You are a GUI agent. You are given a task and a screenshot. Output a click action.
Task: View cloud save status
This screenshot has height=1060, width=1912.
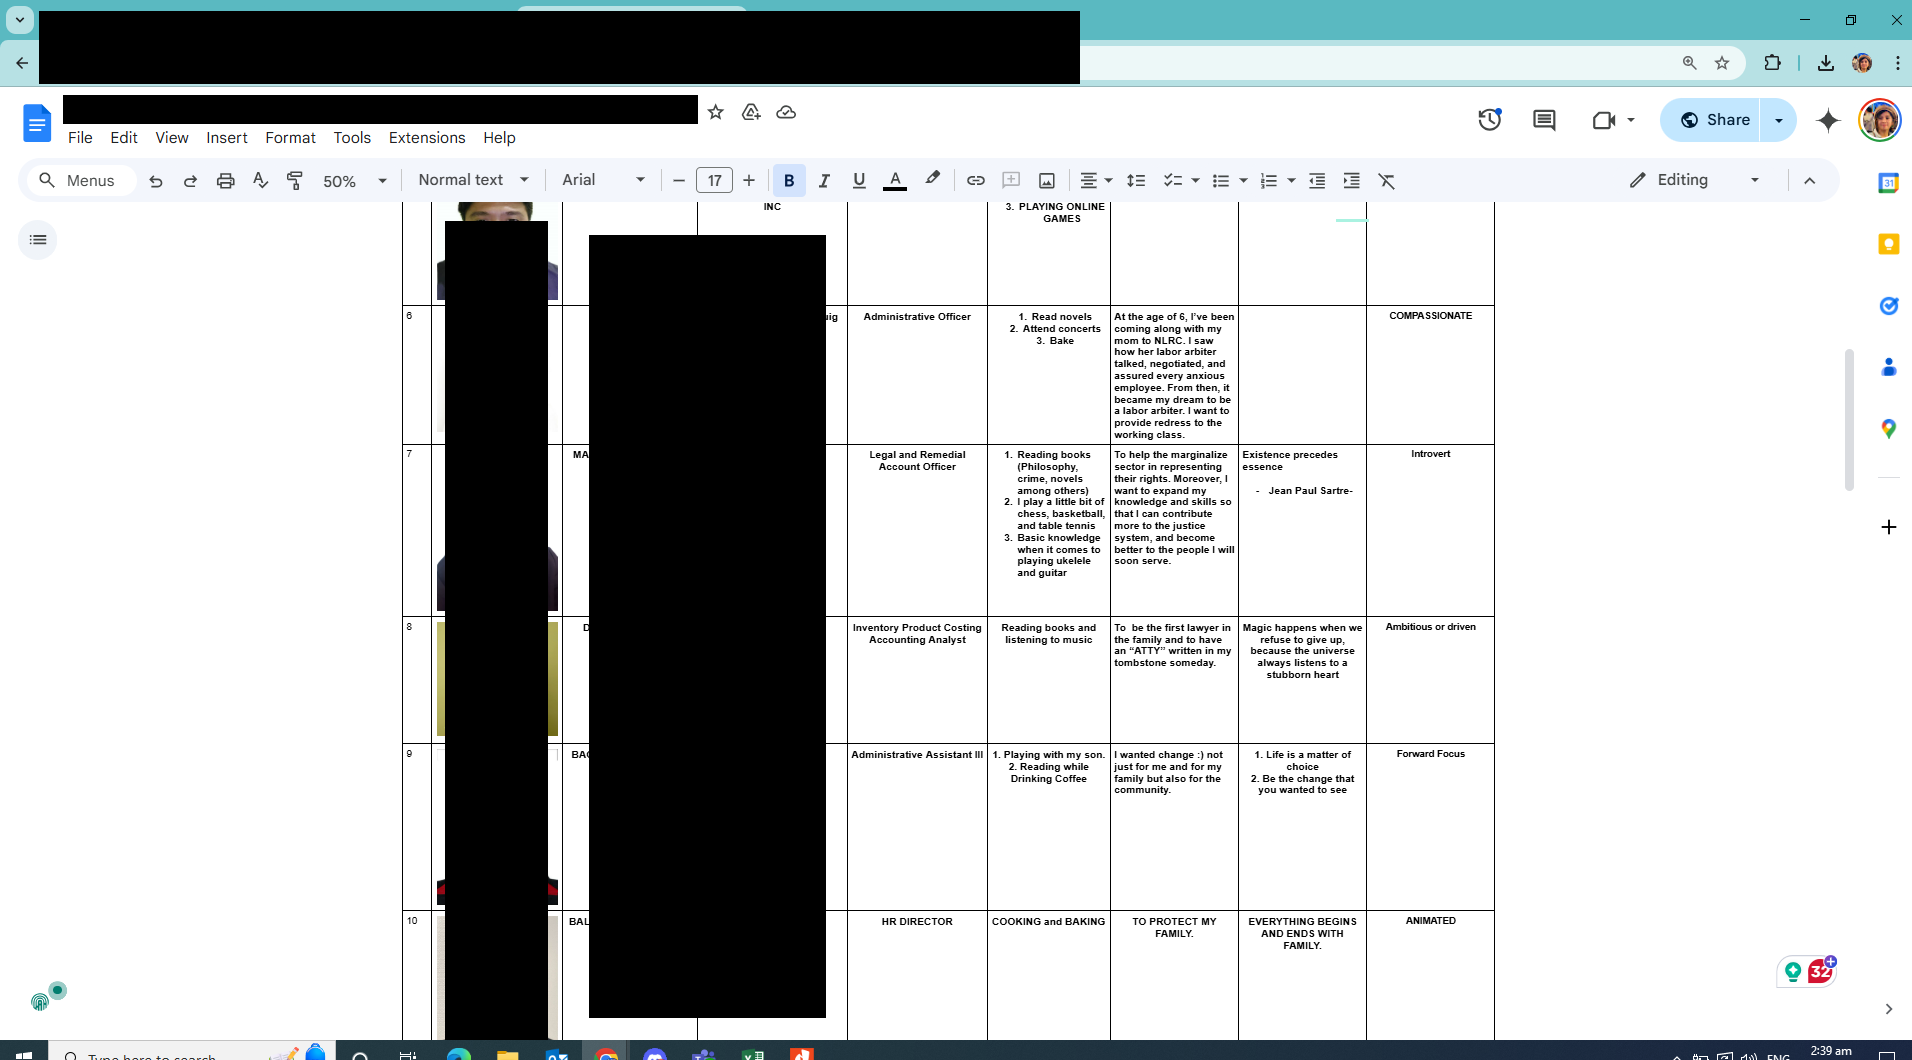click(786, 112)
